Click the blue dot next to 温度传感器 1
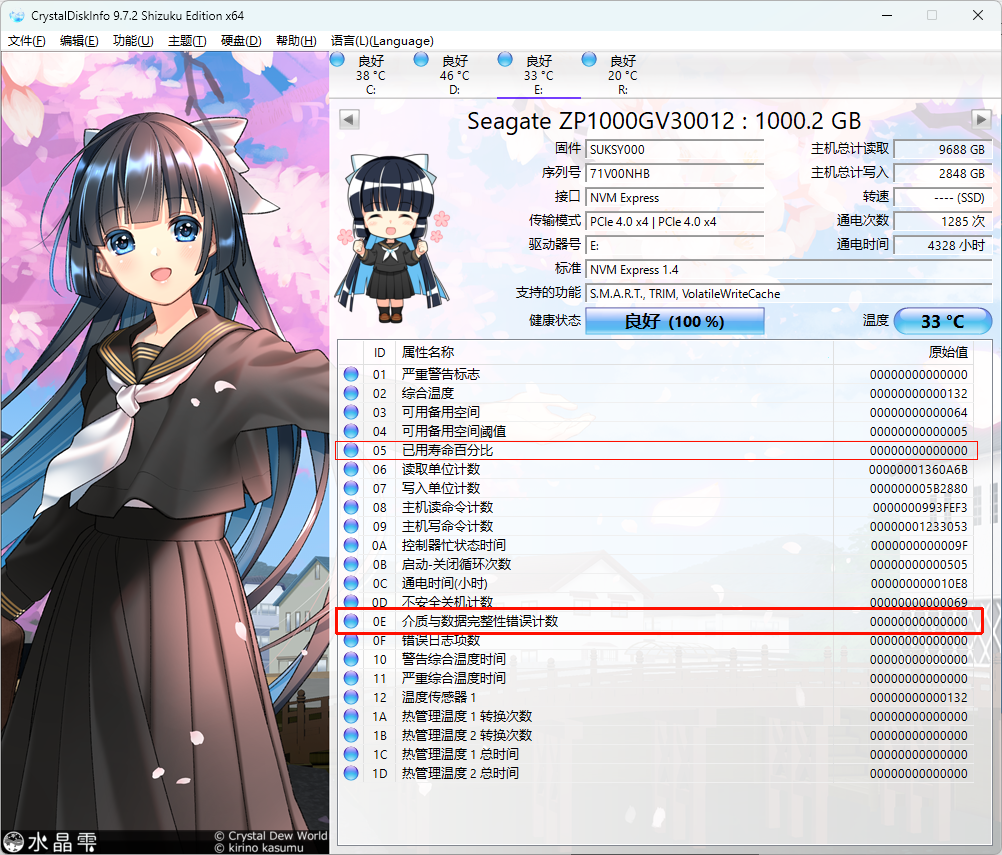The height and width of the screenshot is (855, 1002). point(350,697)
